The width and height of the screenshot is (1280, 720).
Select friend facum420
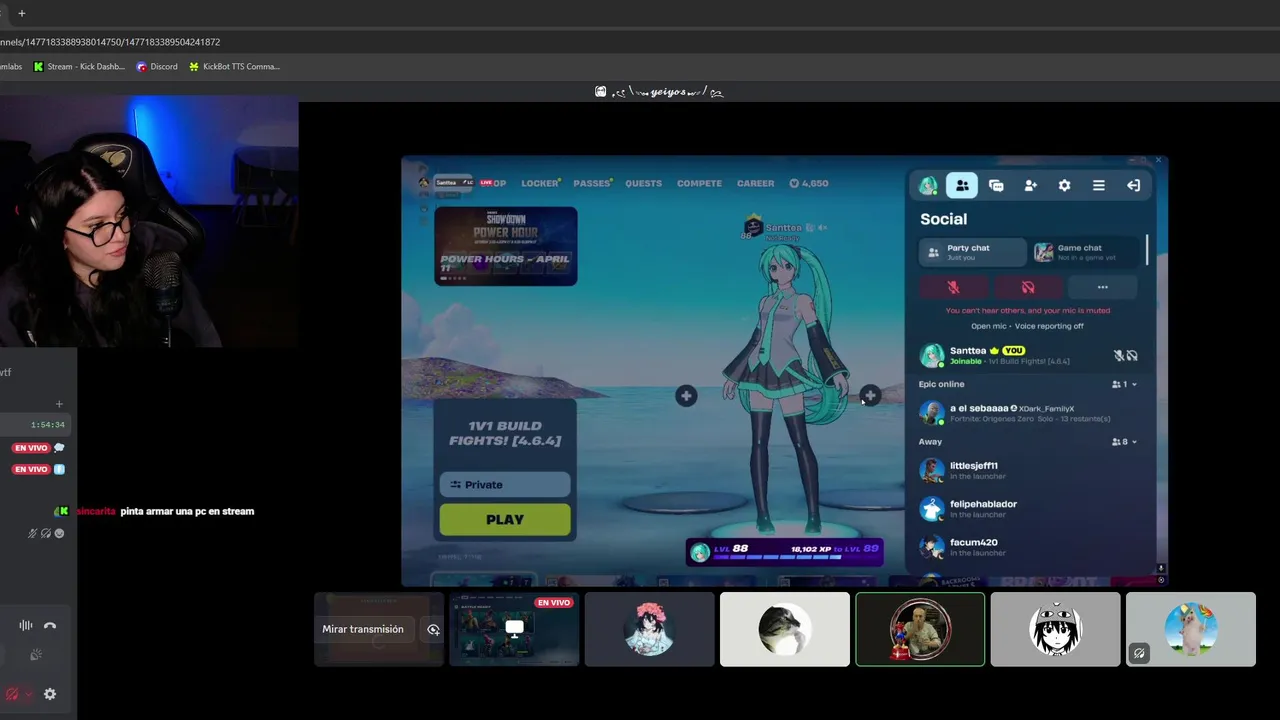(x=1028, y=547)
